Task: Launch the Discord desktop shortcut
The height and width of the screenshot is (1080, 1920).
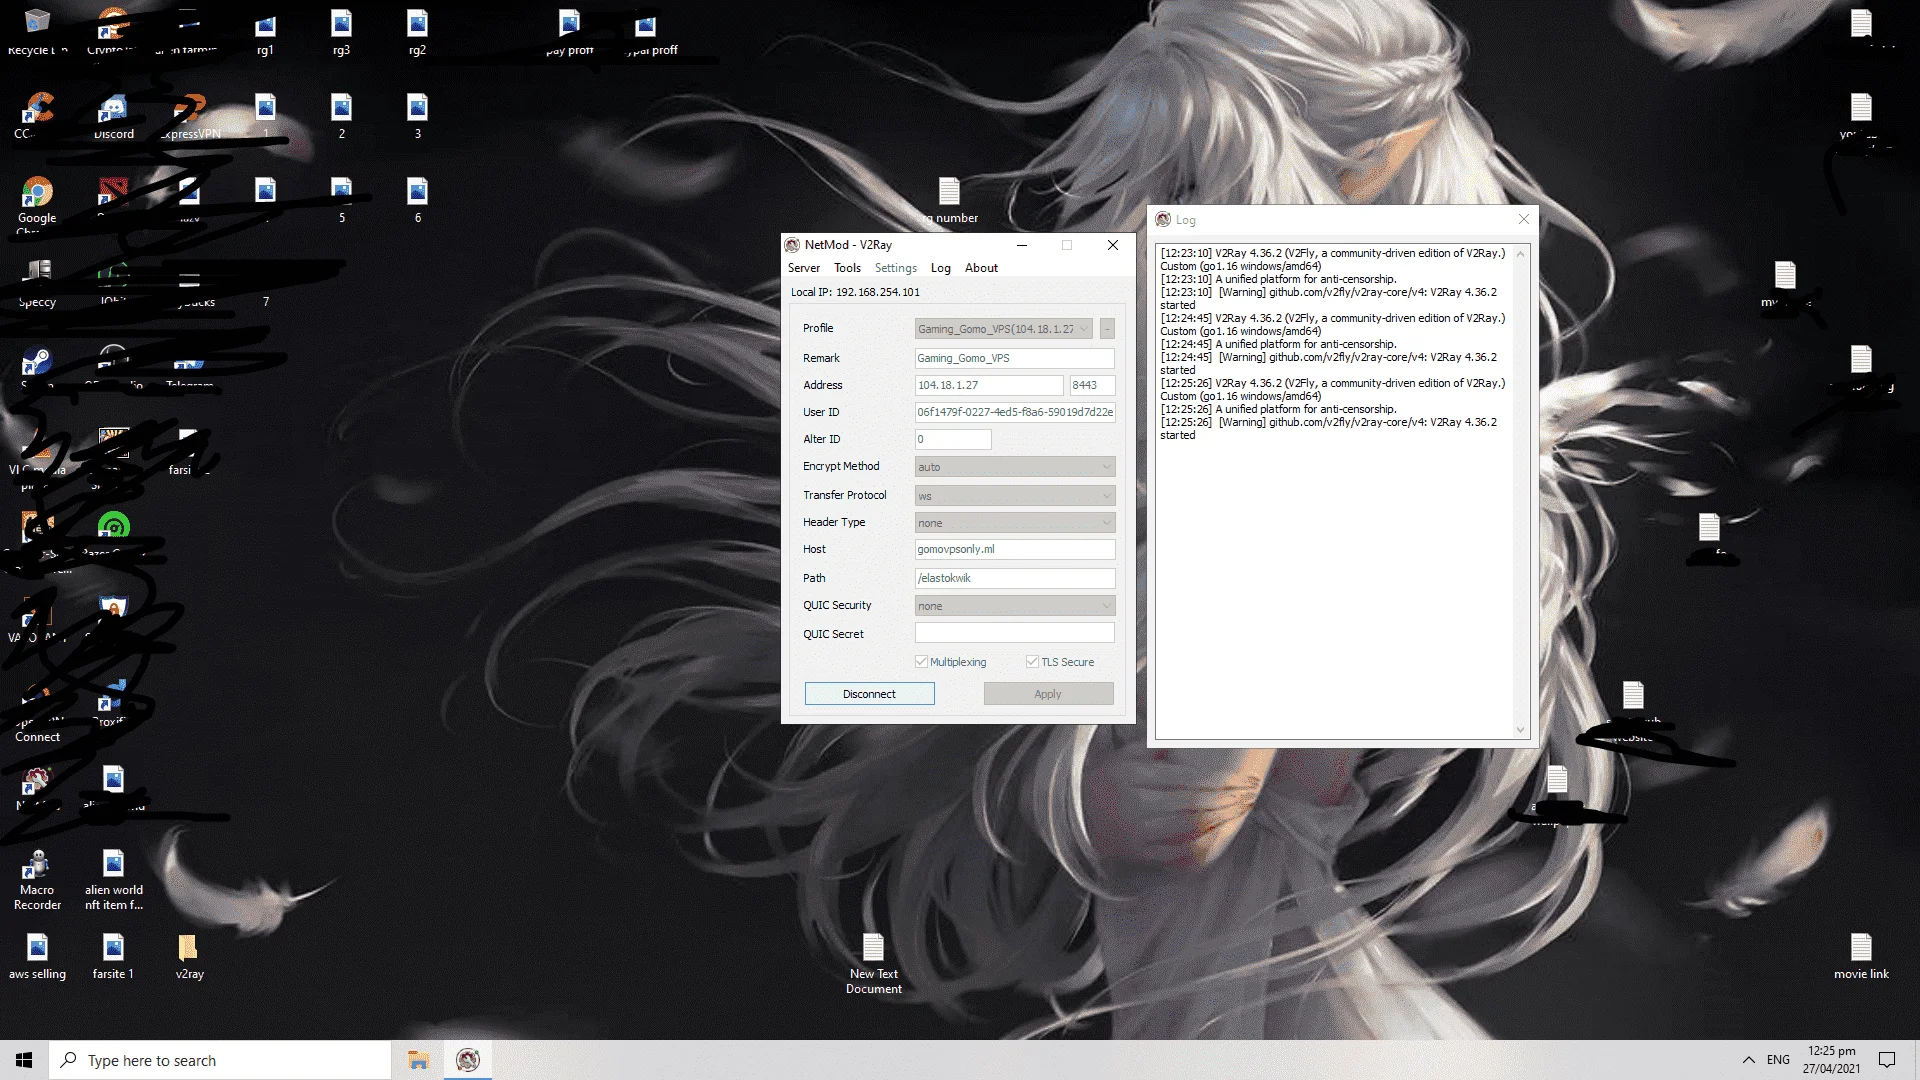Action: (x=113, y=116)
